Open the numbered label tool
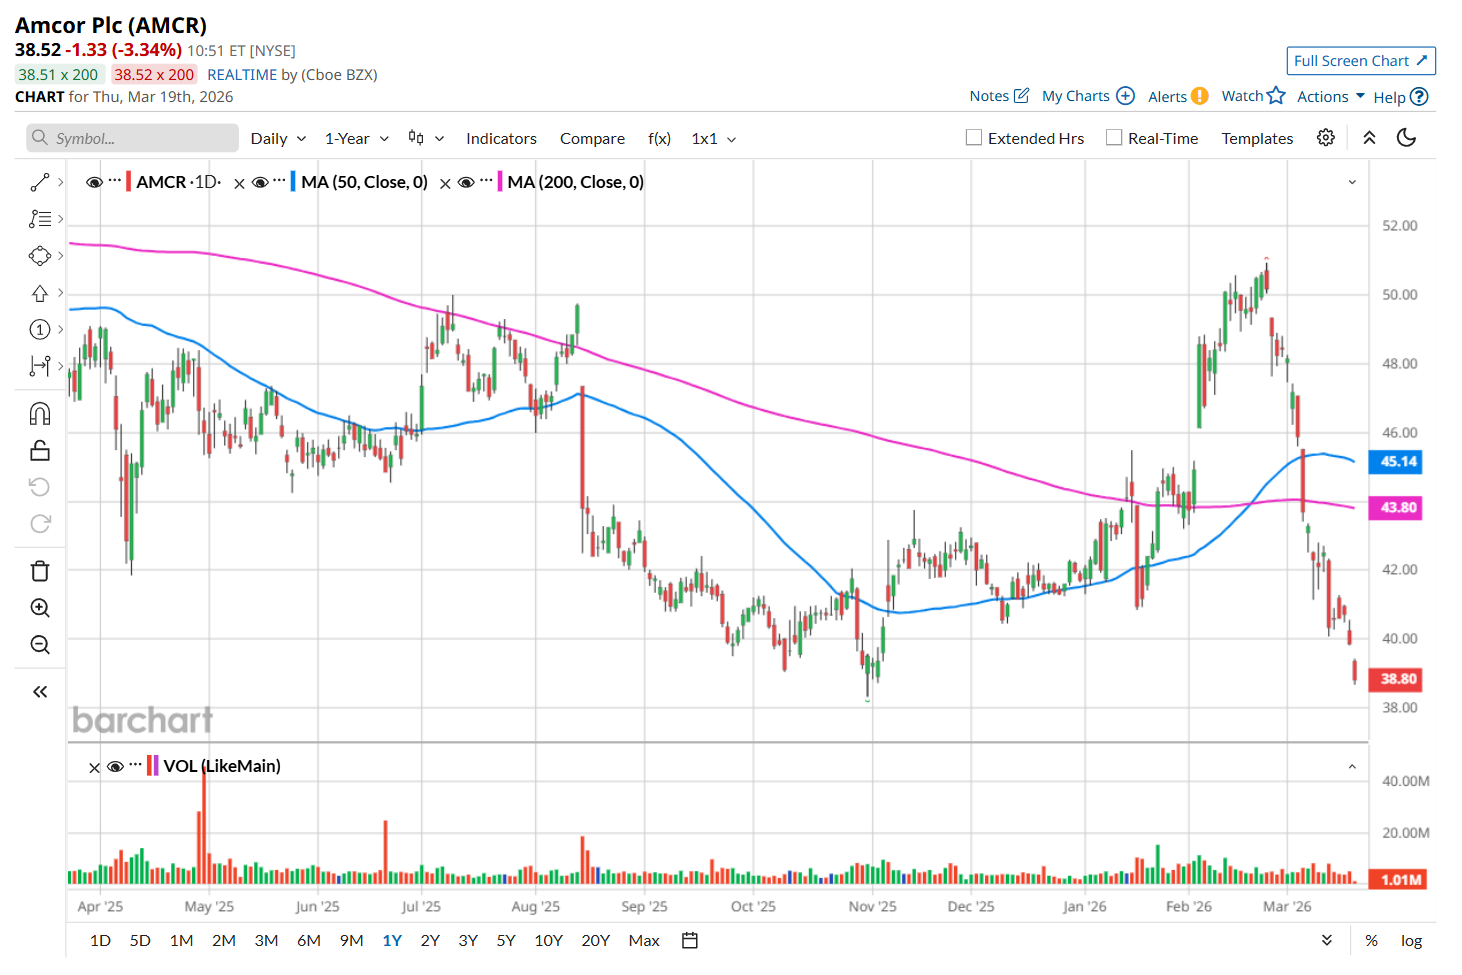Screen dimensions: 1462x975 click(x=40, y=329)
